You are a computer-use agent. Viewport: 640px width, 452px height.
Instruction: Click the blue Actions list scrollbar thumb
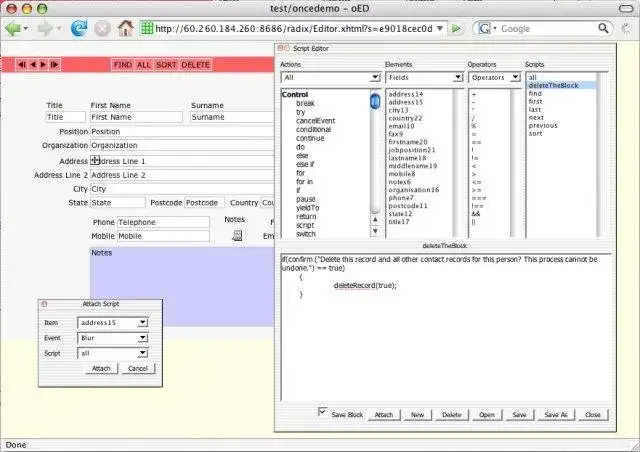375,101
